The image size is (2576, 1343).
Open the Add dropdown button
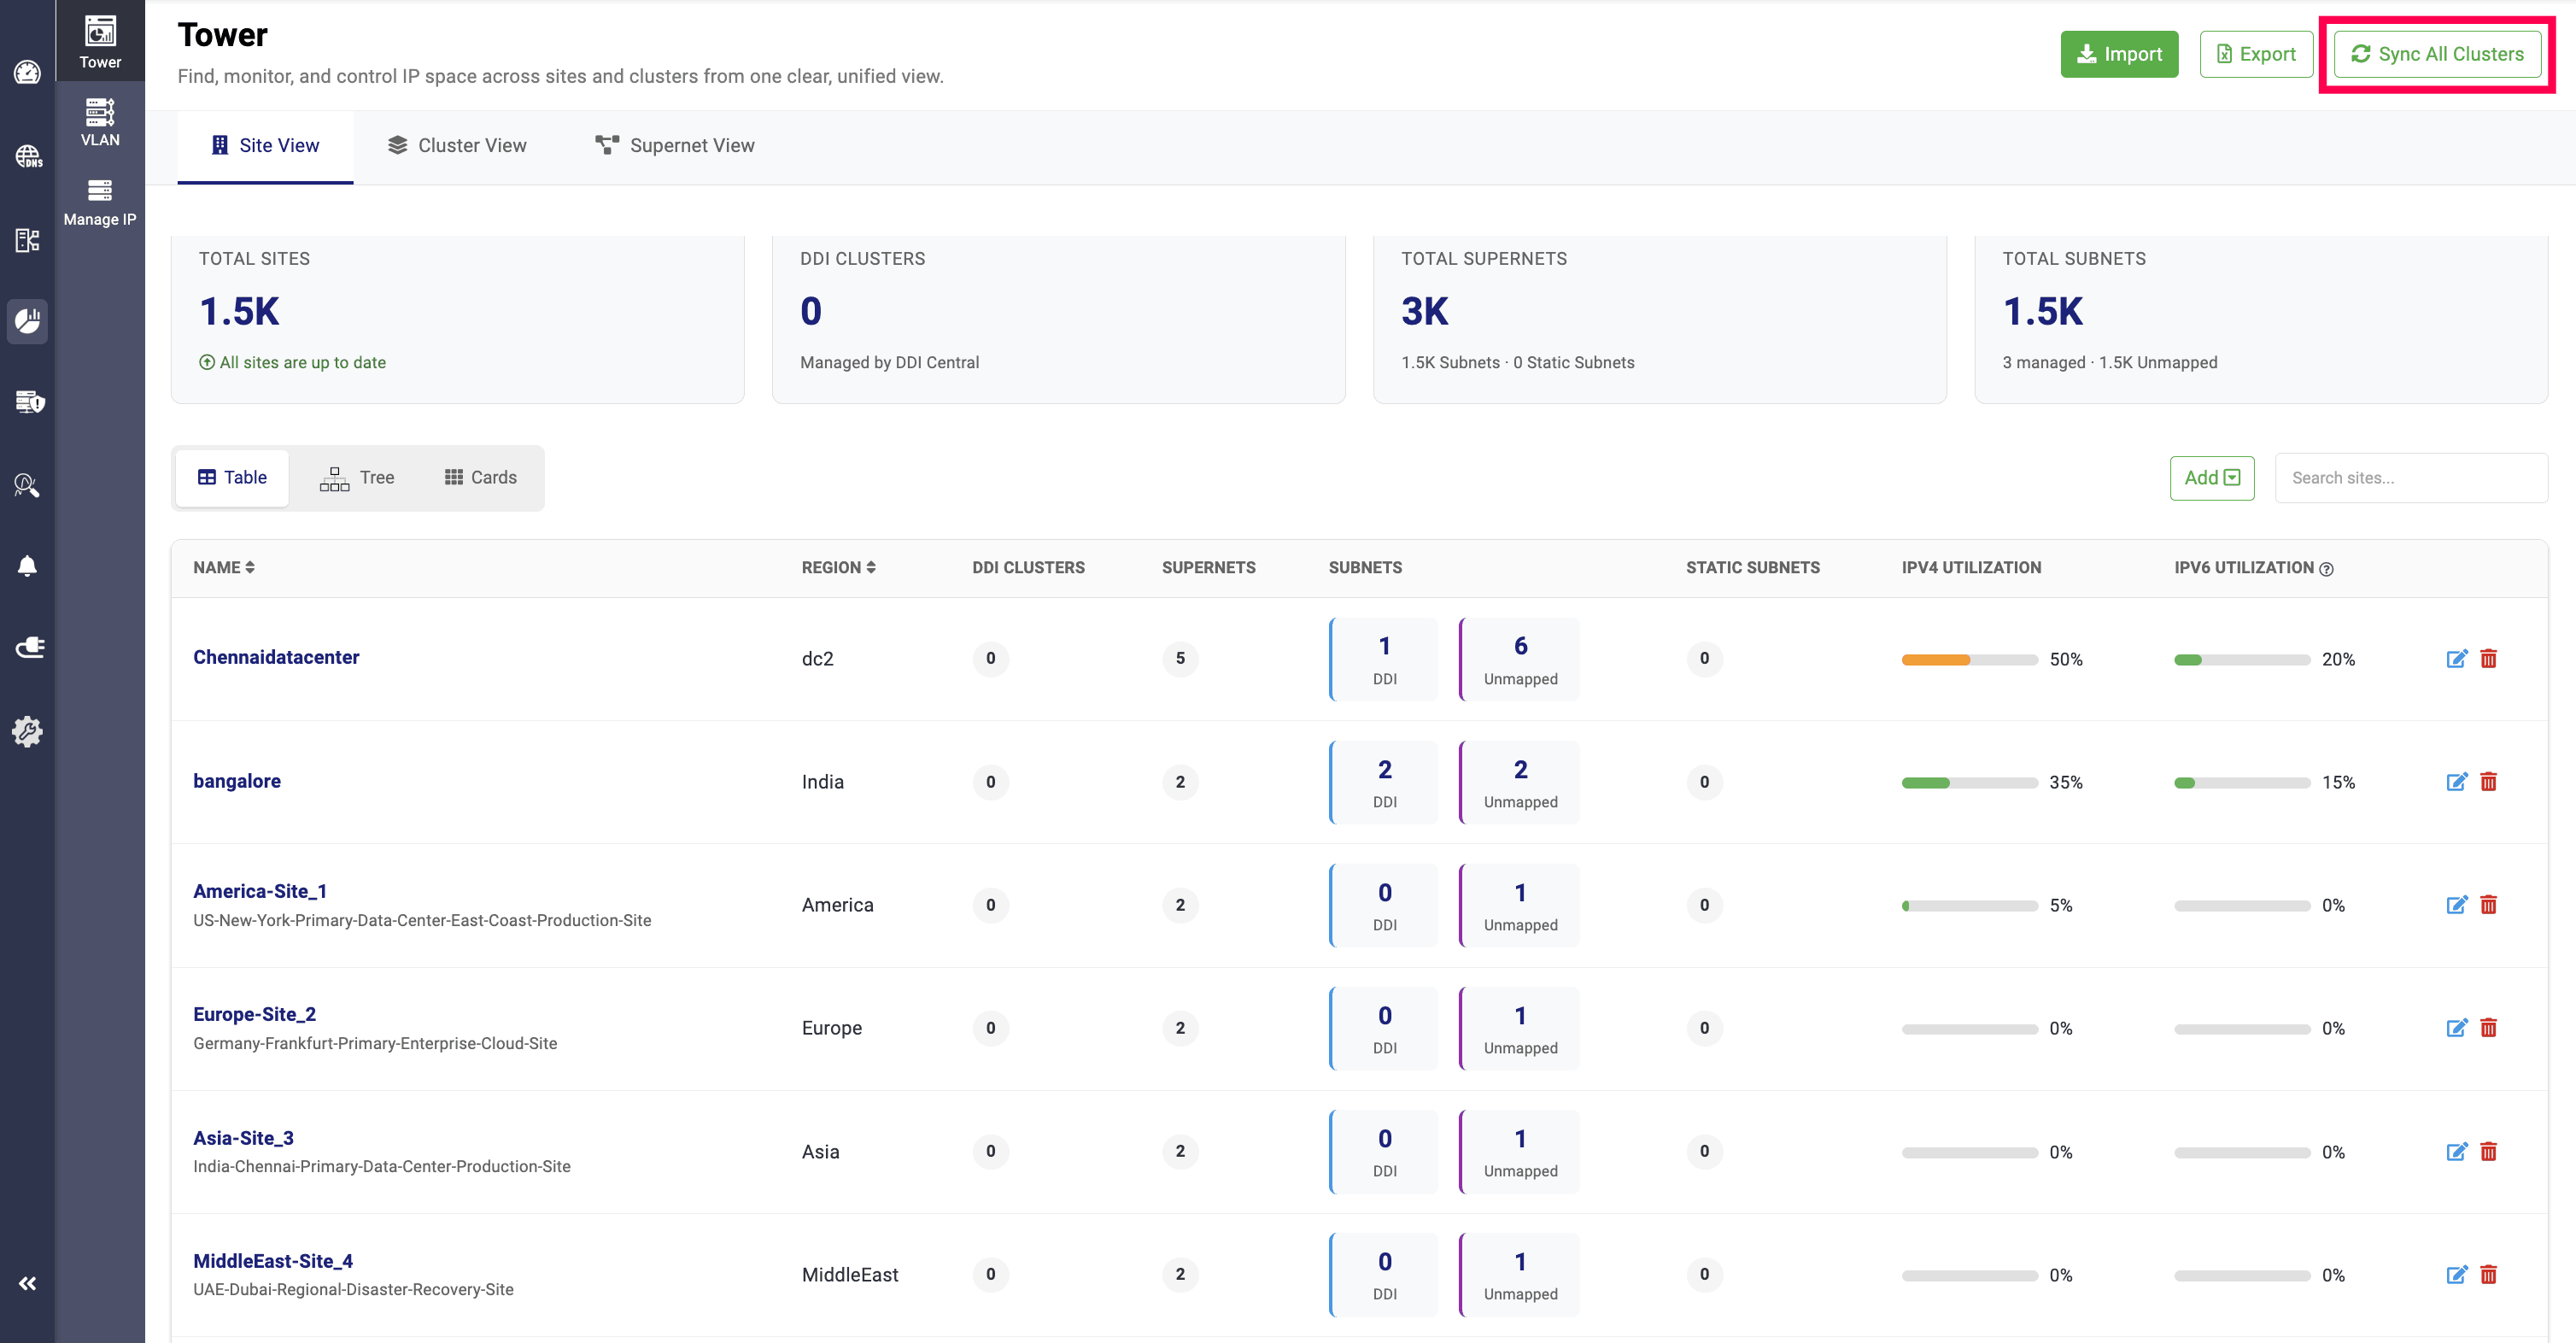click(x=2211, y=478)
